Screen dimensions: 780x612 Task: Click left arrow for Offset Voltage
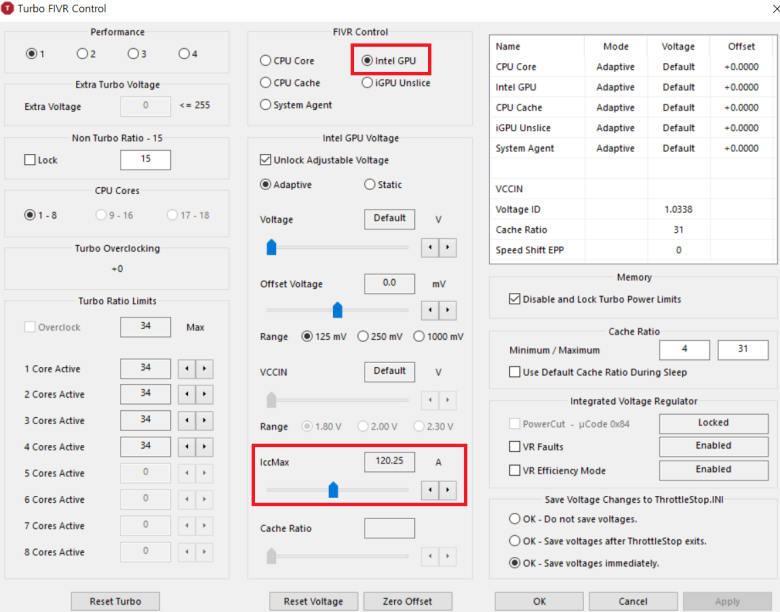pos(430,310)
